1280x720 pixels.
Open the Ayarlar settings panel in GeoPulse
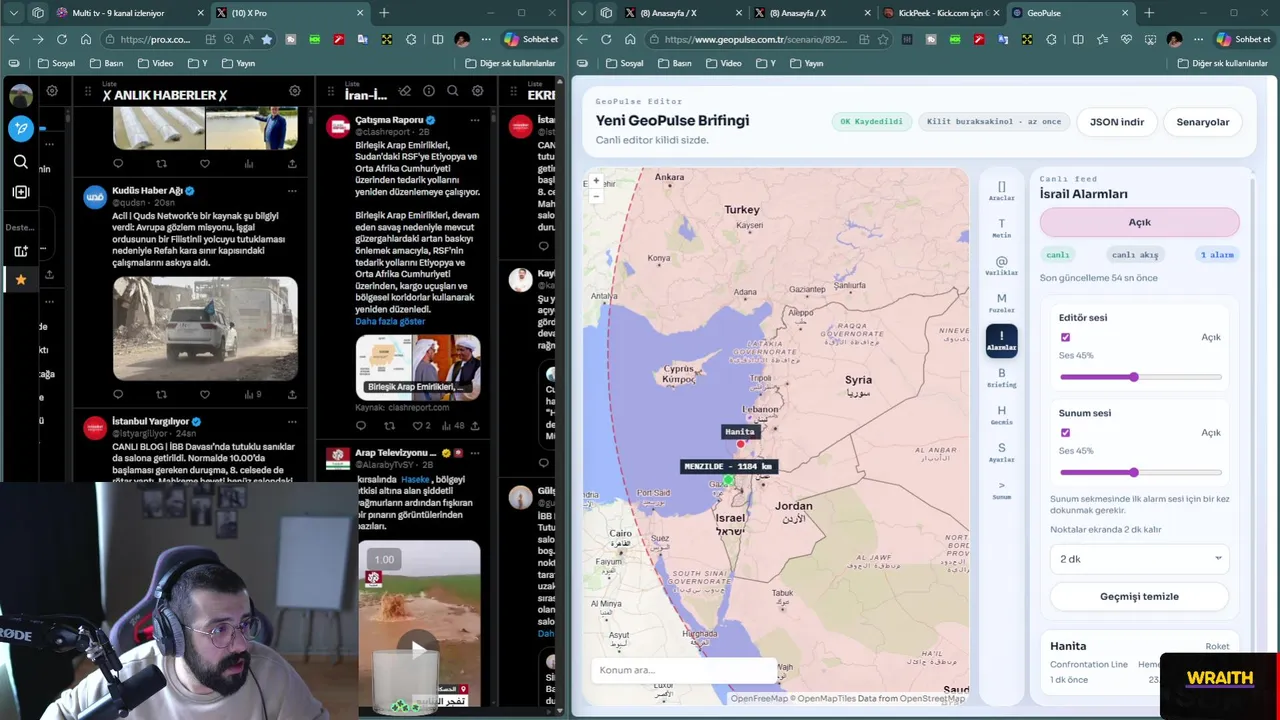[1001, 453]
